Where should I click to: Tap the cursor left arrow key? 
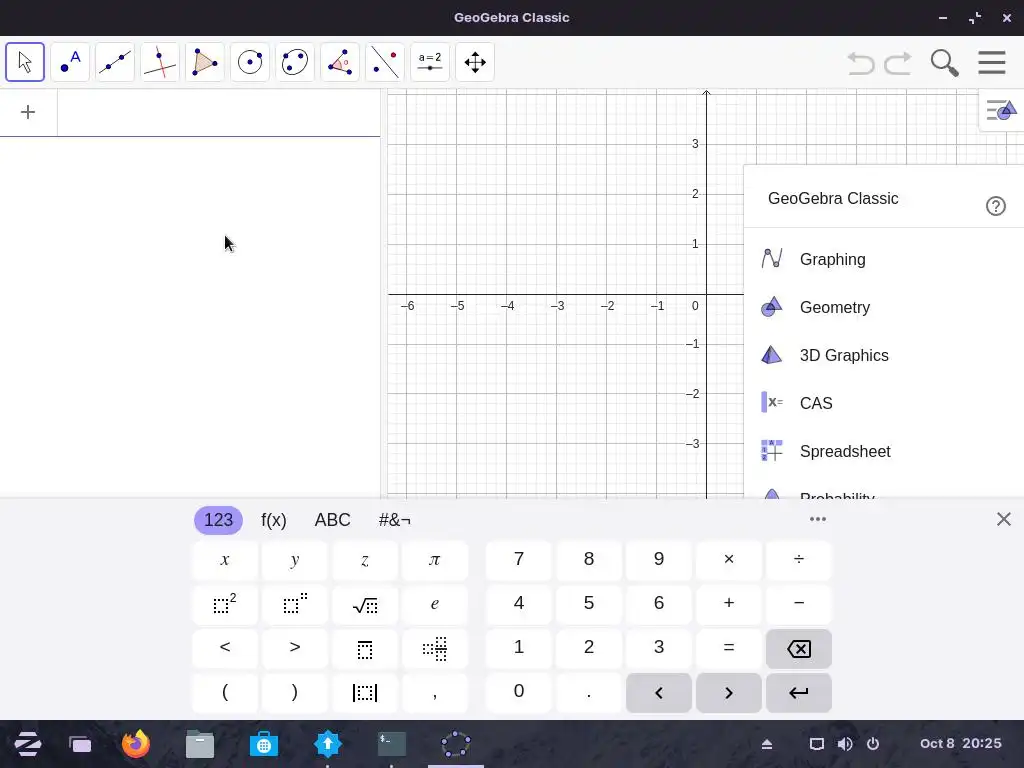point(658,692)
